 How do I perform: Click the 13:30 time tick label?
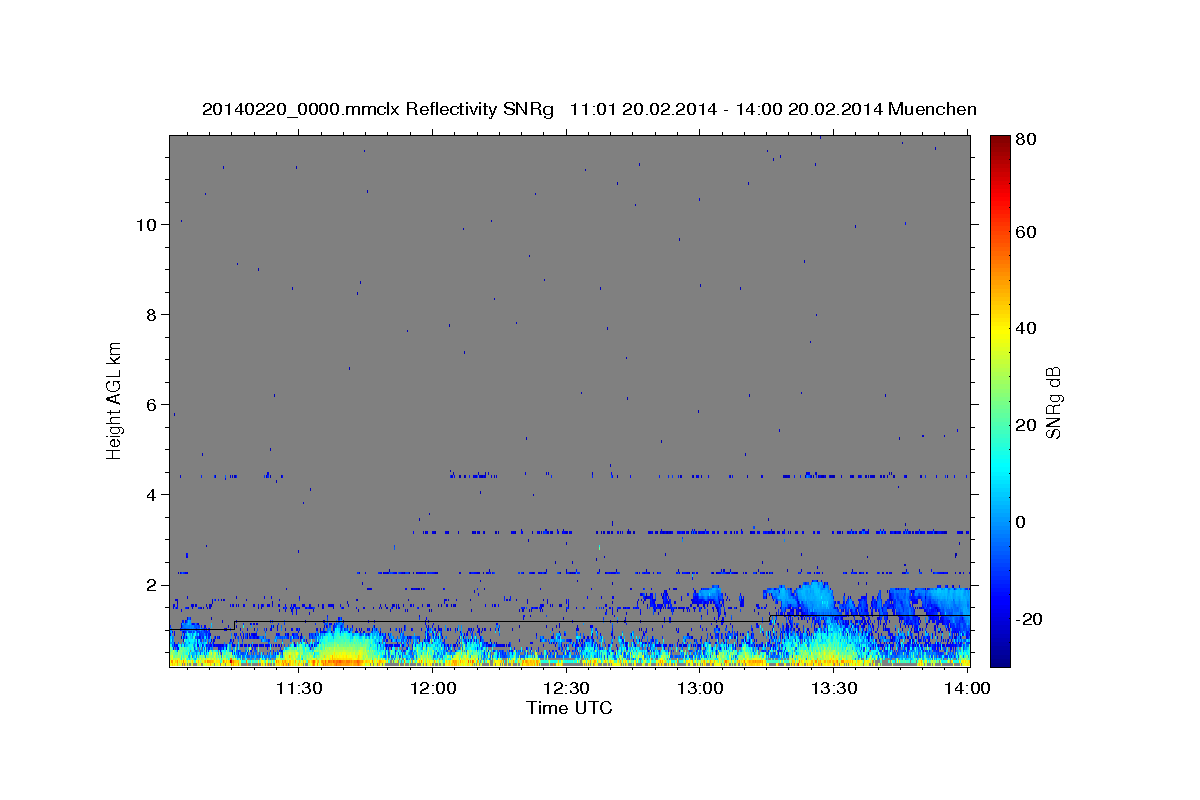click(834, 688)
